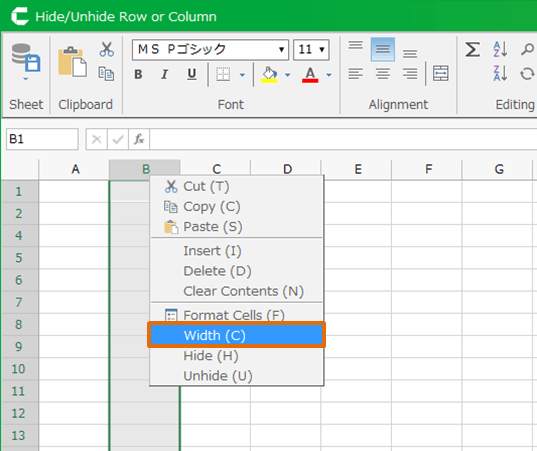The height and width of the screenshot is (451, 537).
Task: Click the Name Box showing B1
Action: click(42, 139)
